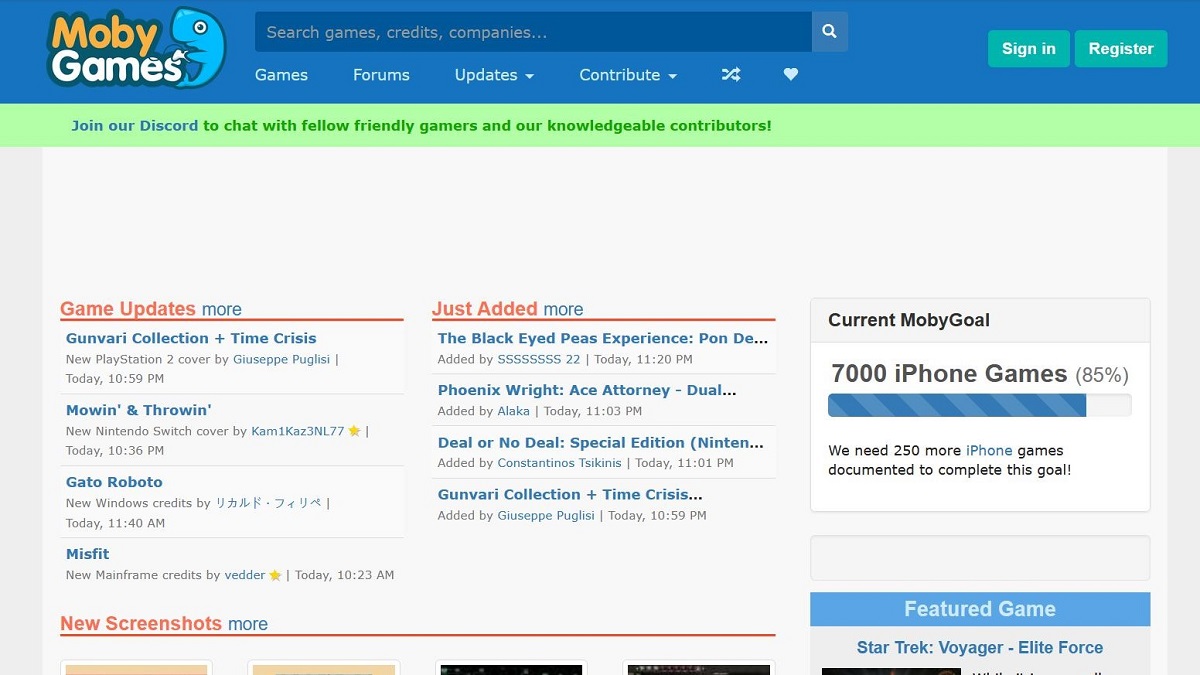Click the iPhone Games progress bar

click(x=979, y=405)
